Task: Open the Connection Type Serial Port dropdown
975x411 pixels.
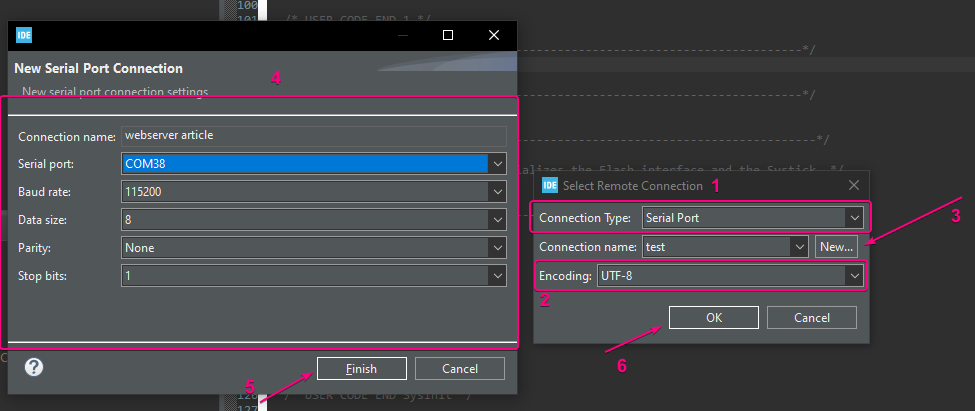Action: tap(854, 218)
